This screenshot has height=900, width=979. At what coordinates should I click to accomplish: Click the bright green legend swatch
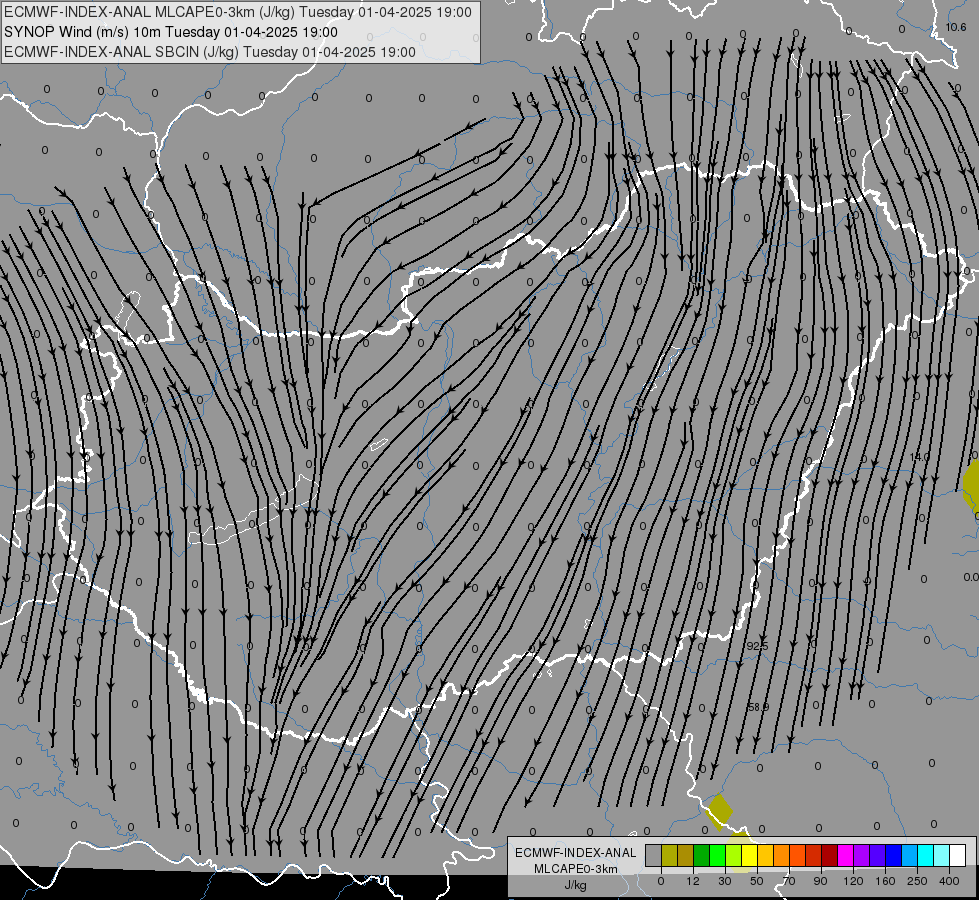click(718, 856)
